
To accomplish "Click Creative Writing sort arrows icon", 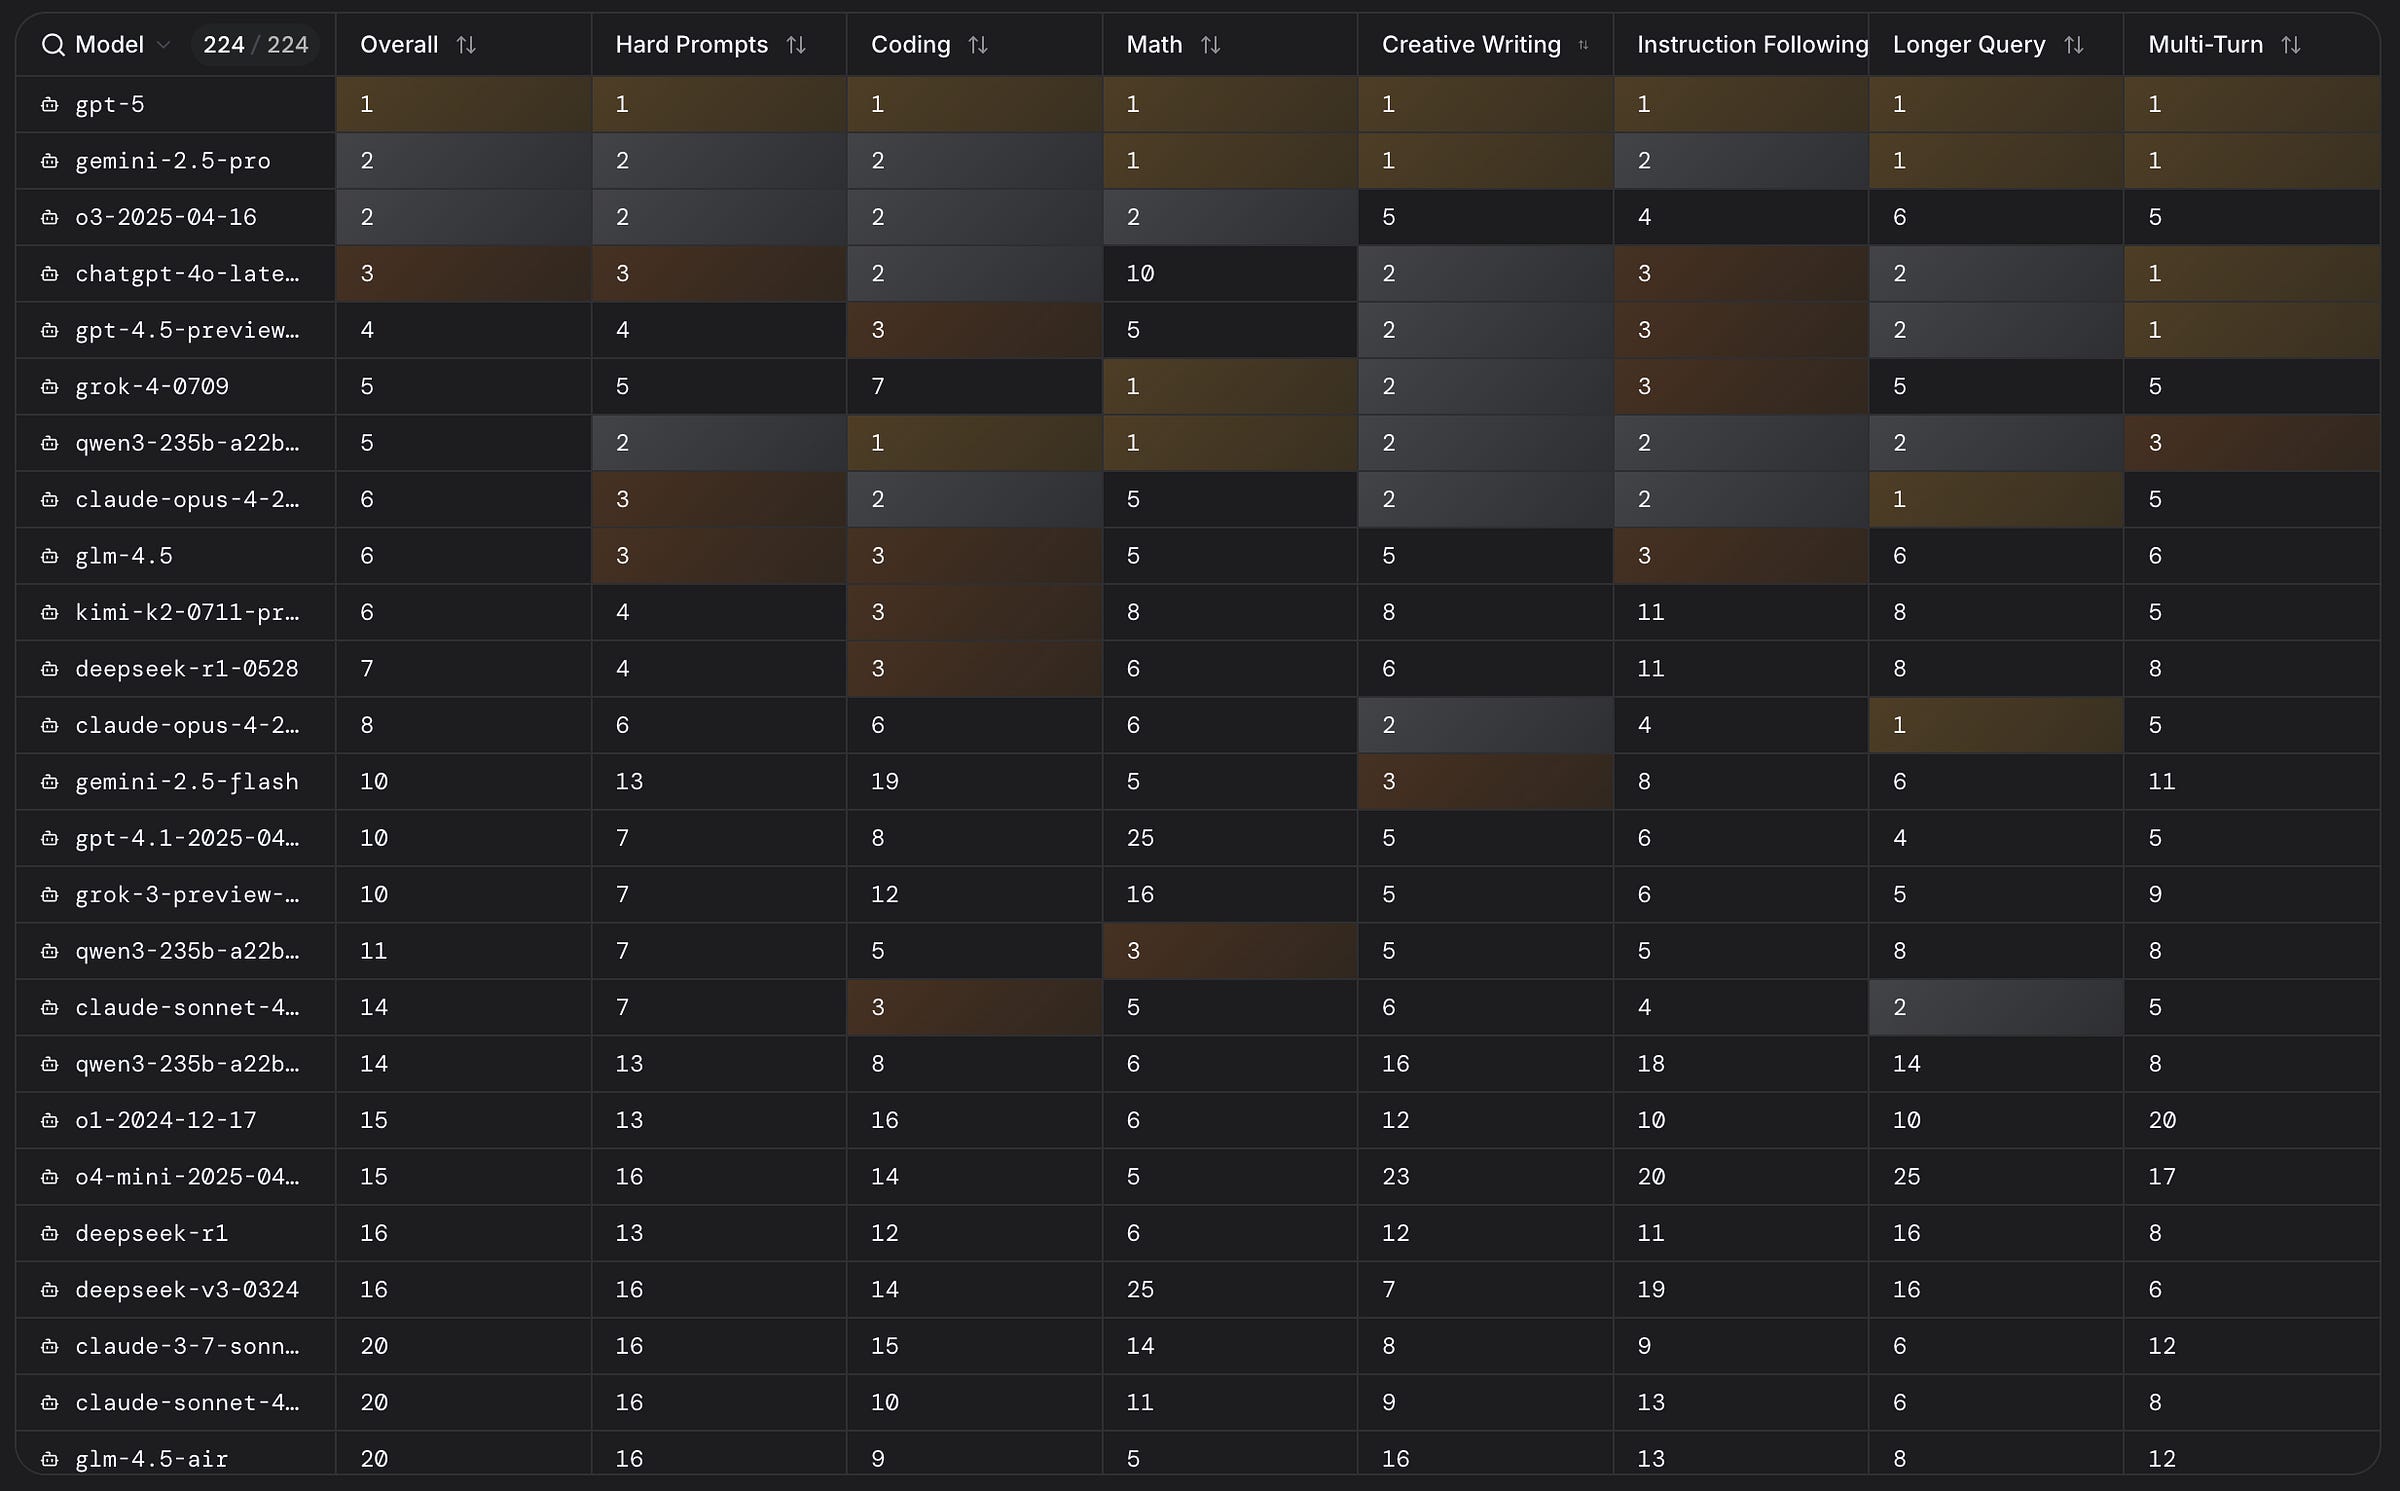I will point(1583,45).
